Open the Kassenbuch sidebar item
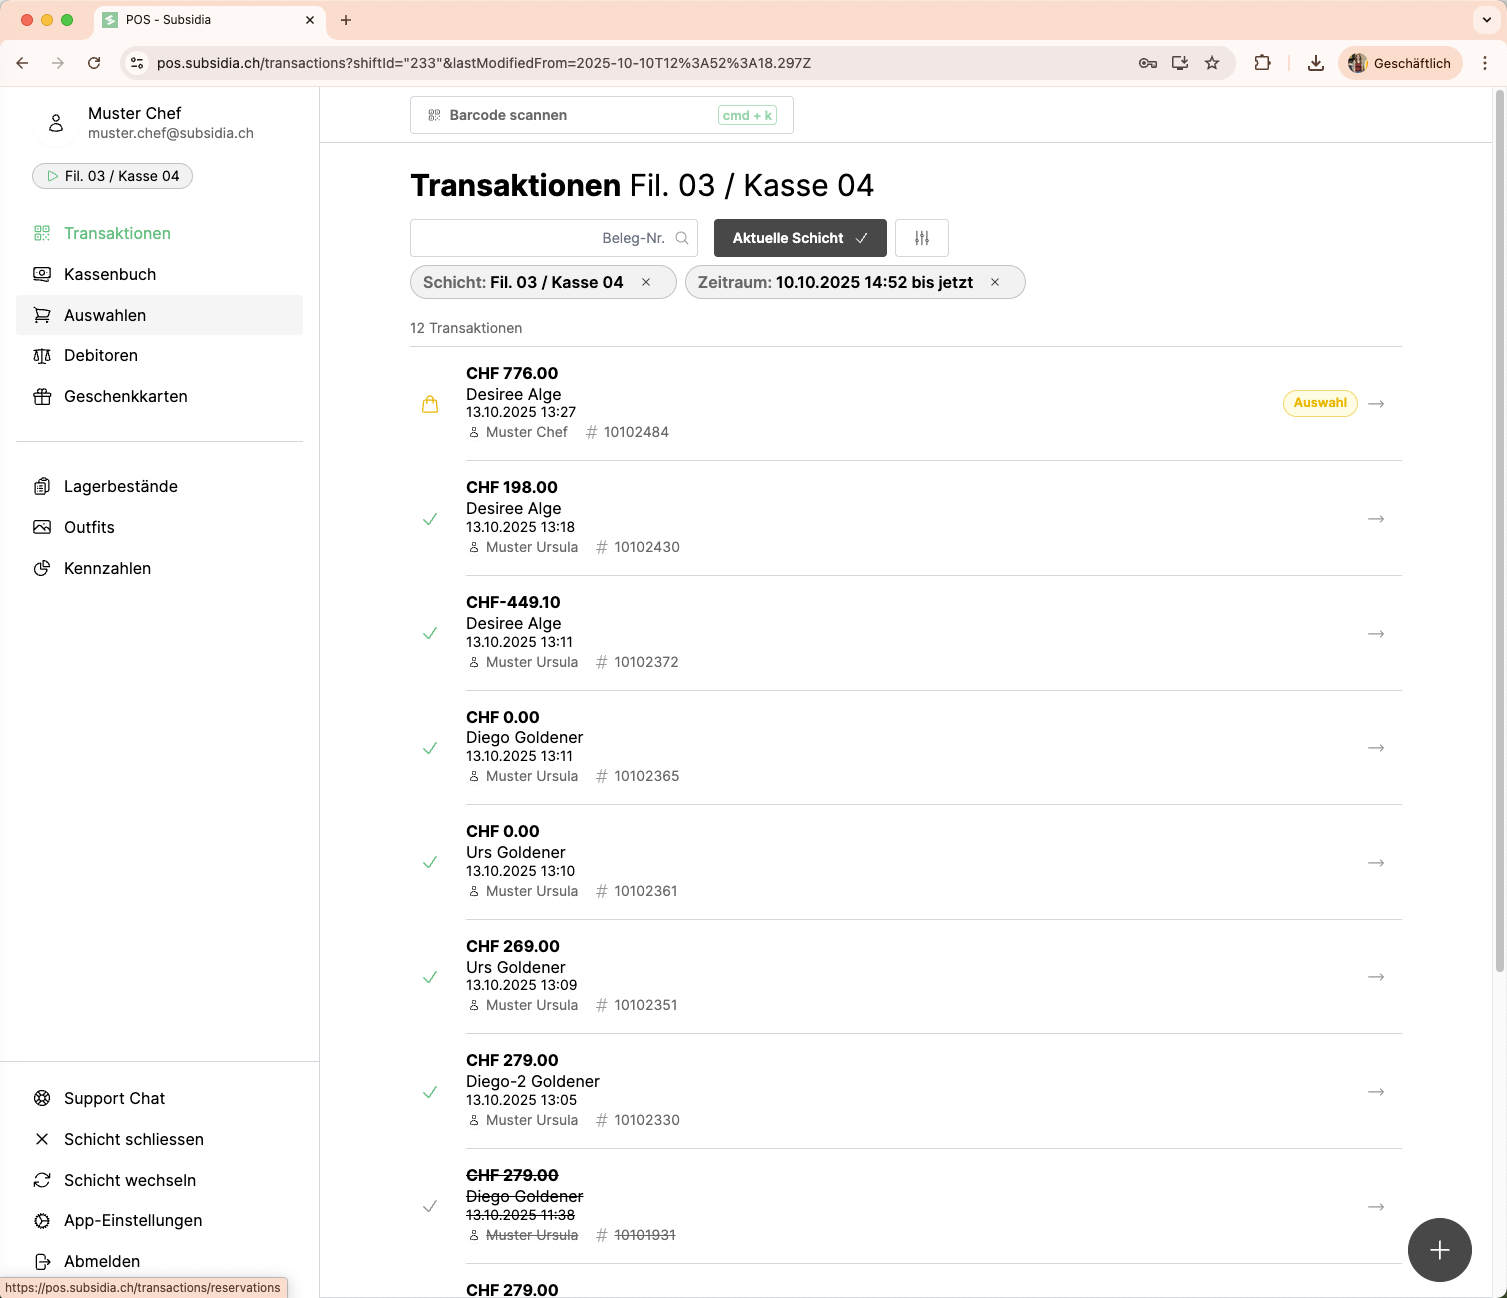This screenshot has height=1298, width=1507. click(x=110, y=274)
